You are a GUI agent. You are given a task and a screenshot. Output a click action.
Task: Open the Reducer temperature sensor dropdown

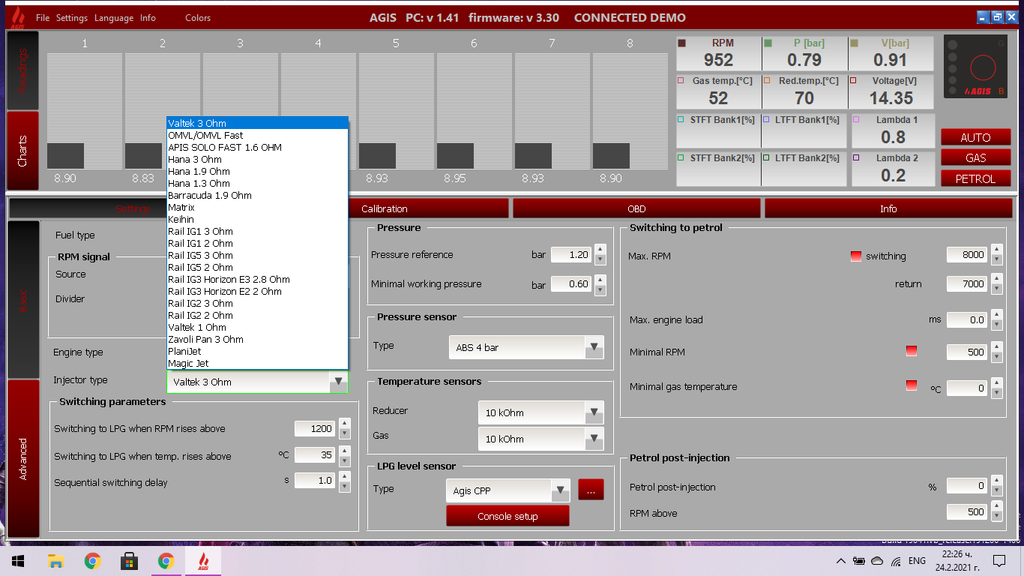pos(593,412)
